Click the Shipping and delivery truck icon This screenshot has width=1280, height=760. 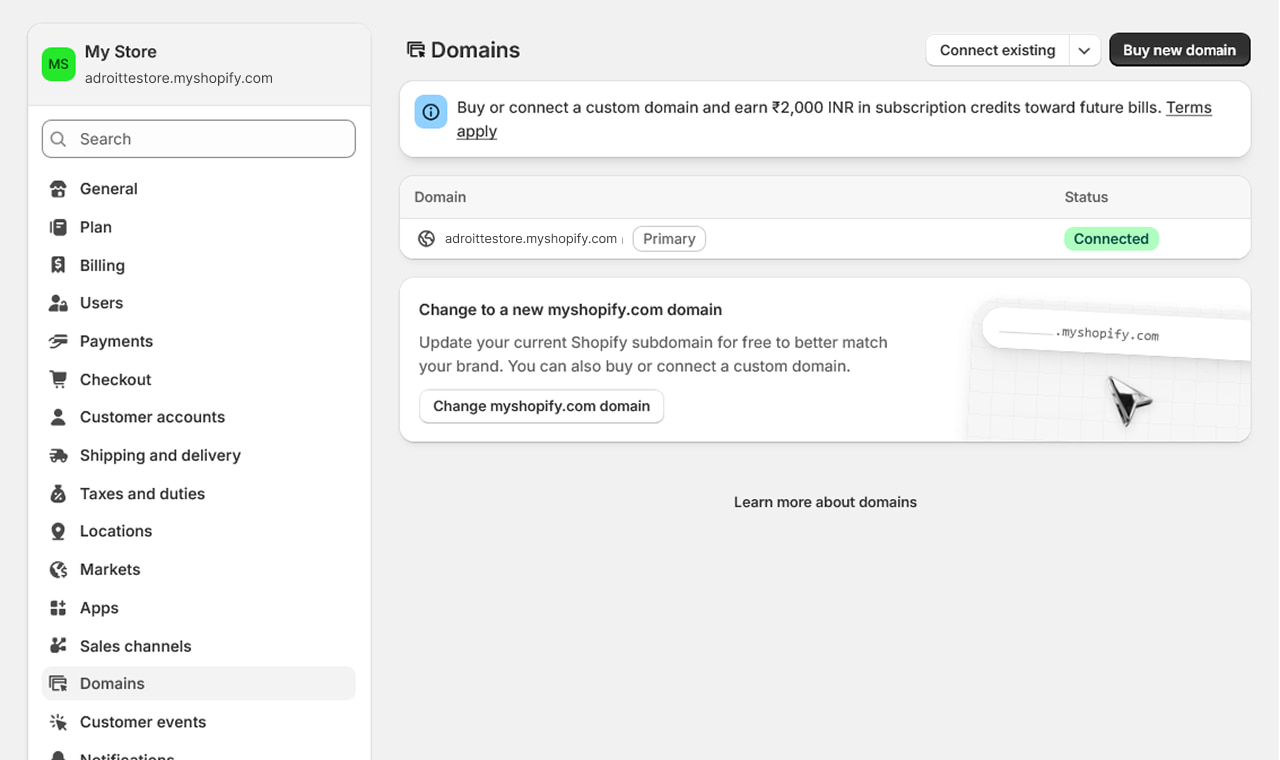[x=58, y=455]
